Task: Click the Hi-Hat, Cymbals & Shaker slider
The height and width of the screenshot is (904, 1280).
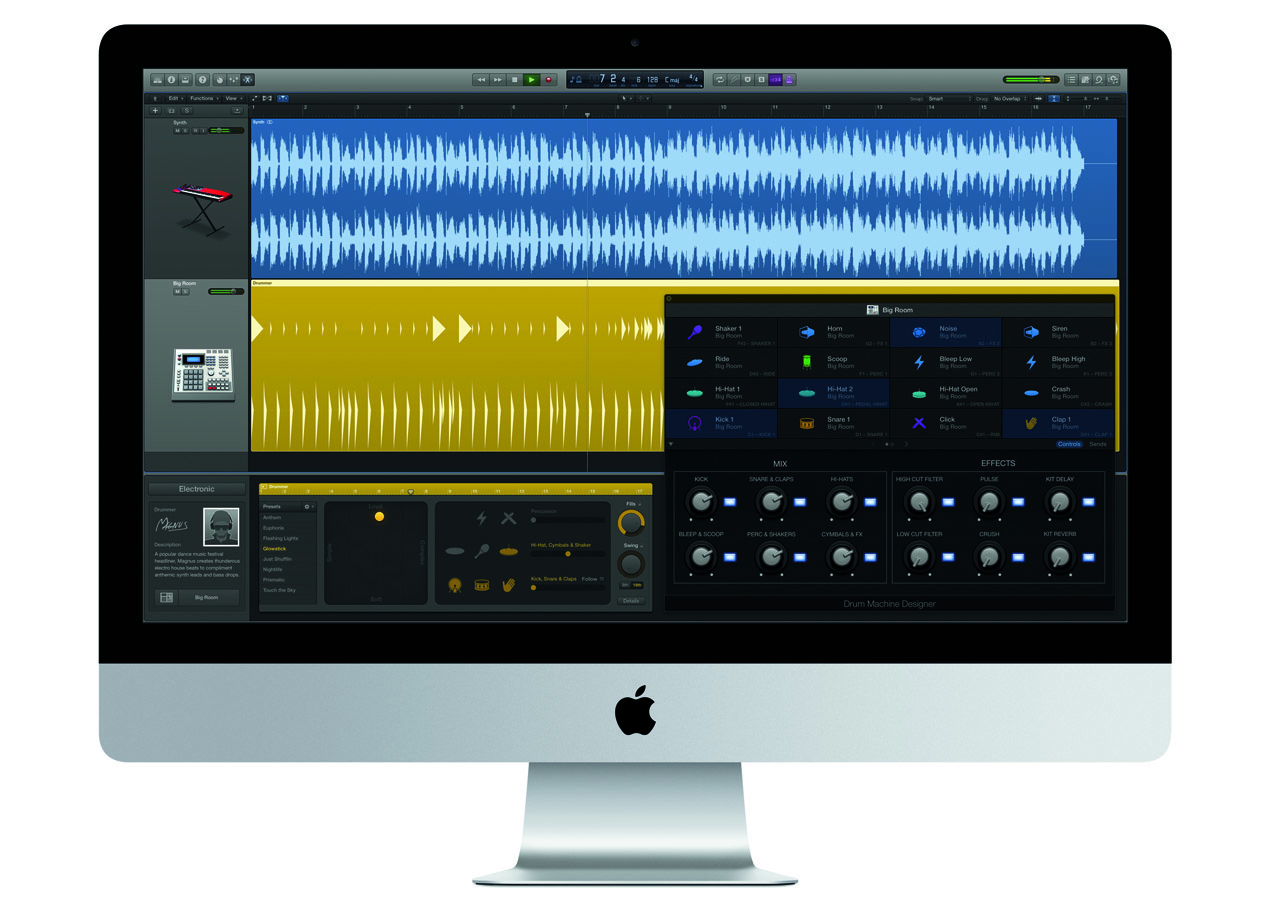Action: point(568,553)
